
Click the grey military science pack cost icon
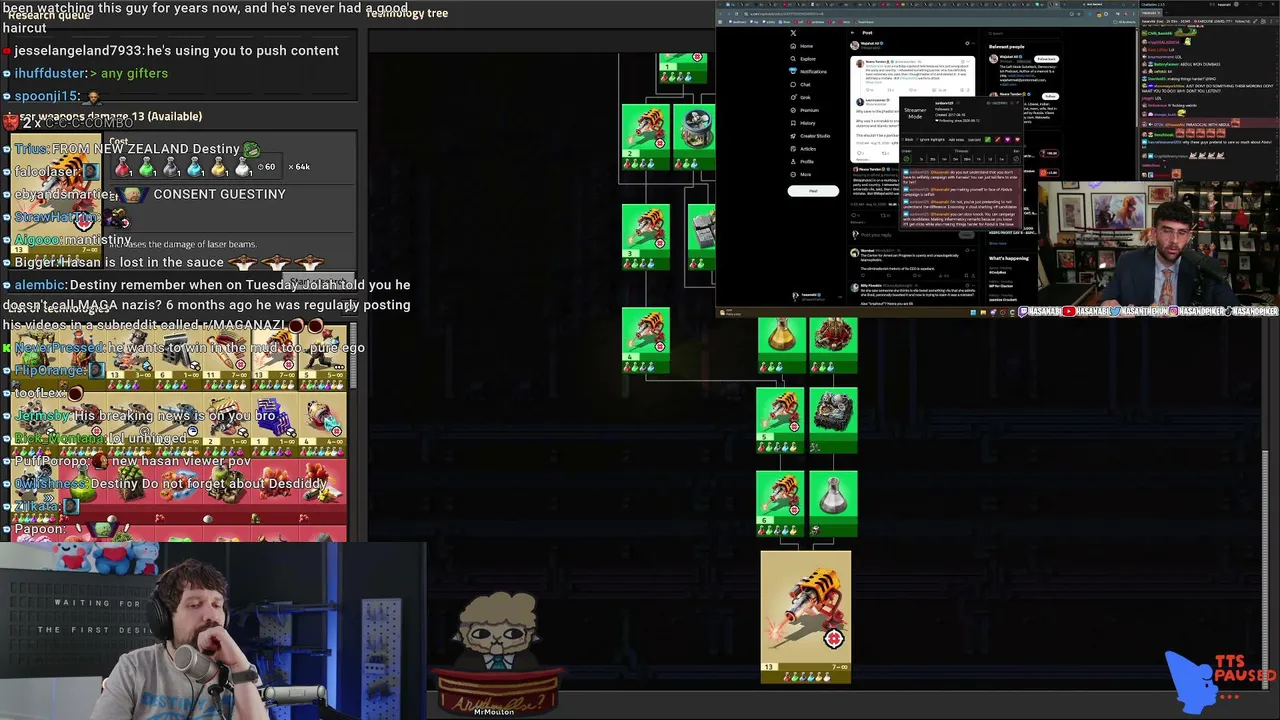point(171,167)
